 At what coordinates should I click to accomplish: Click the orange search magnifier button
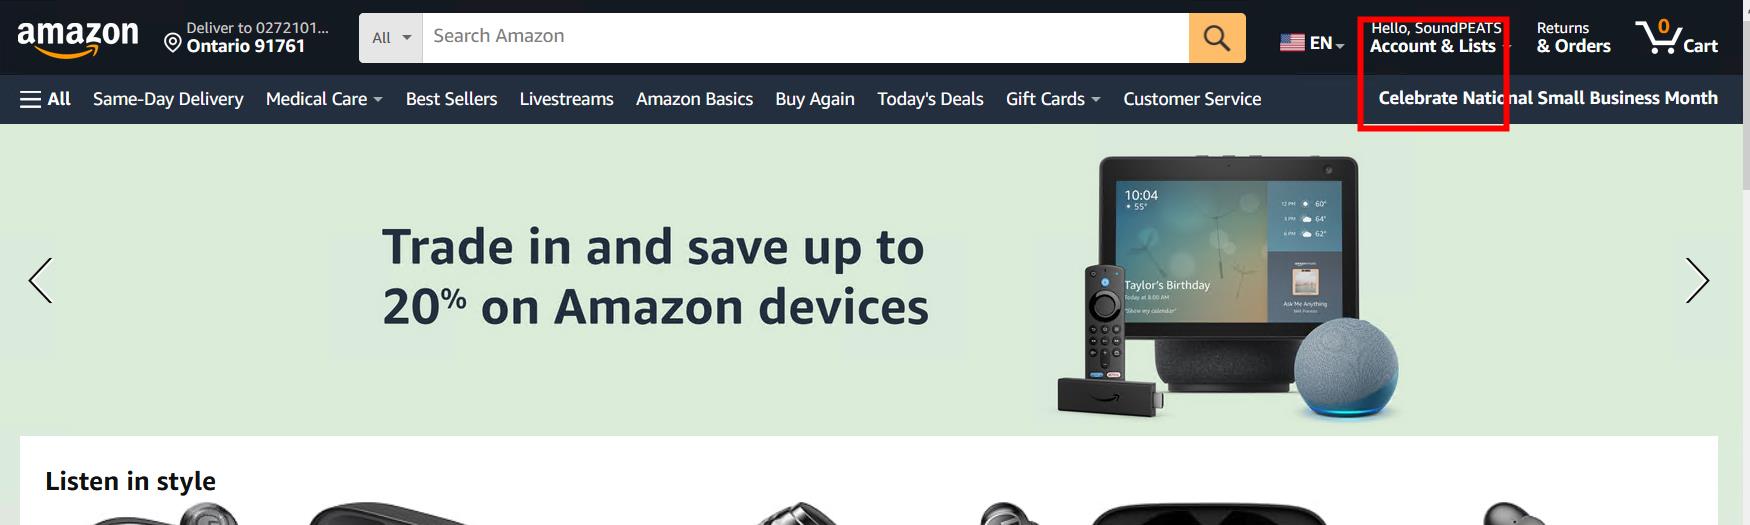click(1217, 38)
